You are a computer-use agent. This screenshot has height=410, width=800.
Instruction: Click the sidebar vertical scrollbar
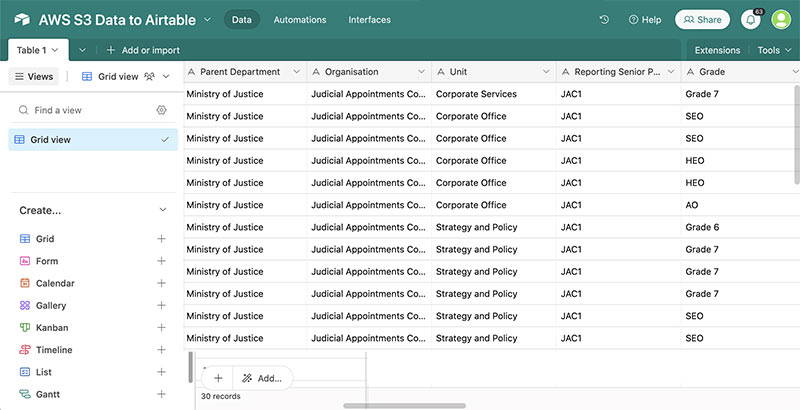click(x=191, y=367)
